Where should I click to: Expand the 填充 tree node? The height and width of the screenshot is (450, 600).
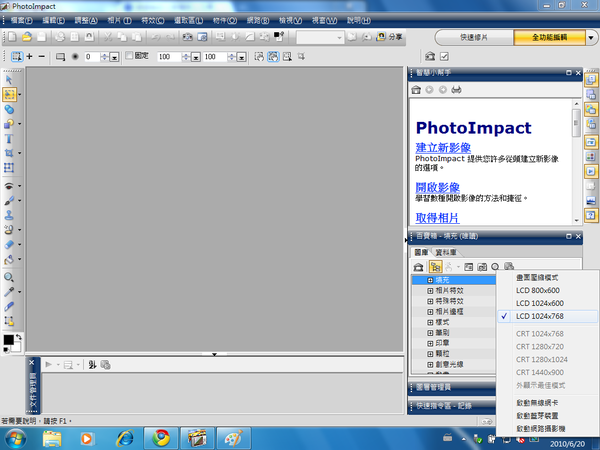coord(430,280)
